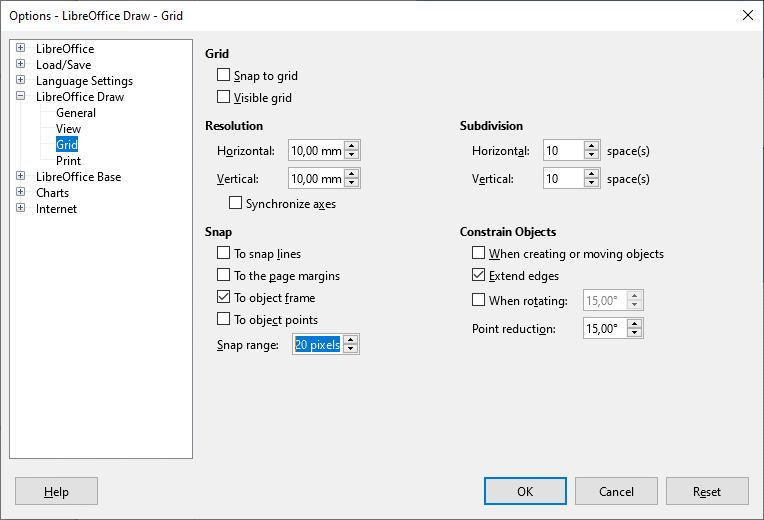This screenshot has width=764, height=520.
Task: Open the View page under LibreOffice Draw
Action: [x=68, y=129]
